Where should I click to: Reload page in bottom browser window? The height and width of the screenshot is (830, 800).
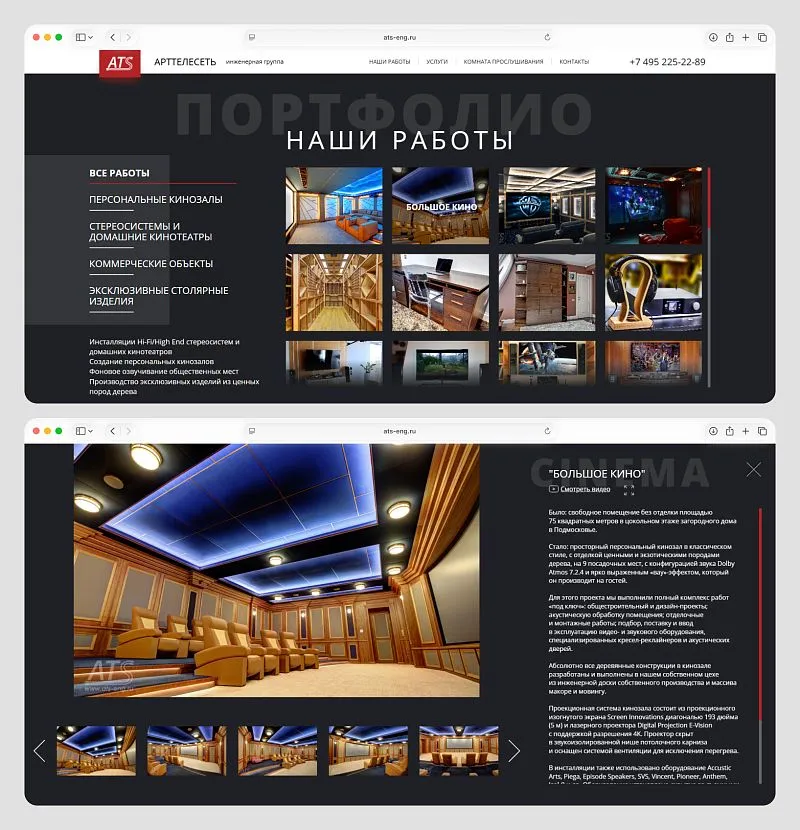[547, 431]
